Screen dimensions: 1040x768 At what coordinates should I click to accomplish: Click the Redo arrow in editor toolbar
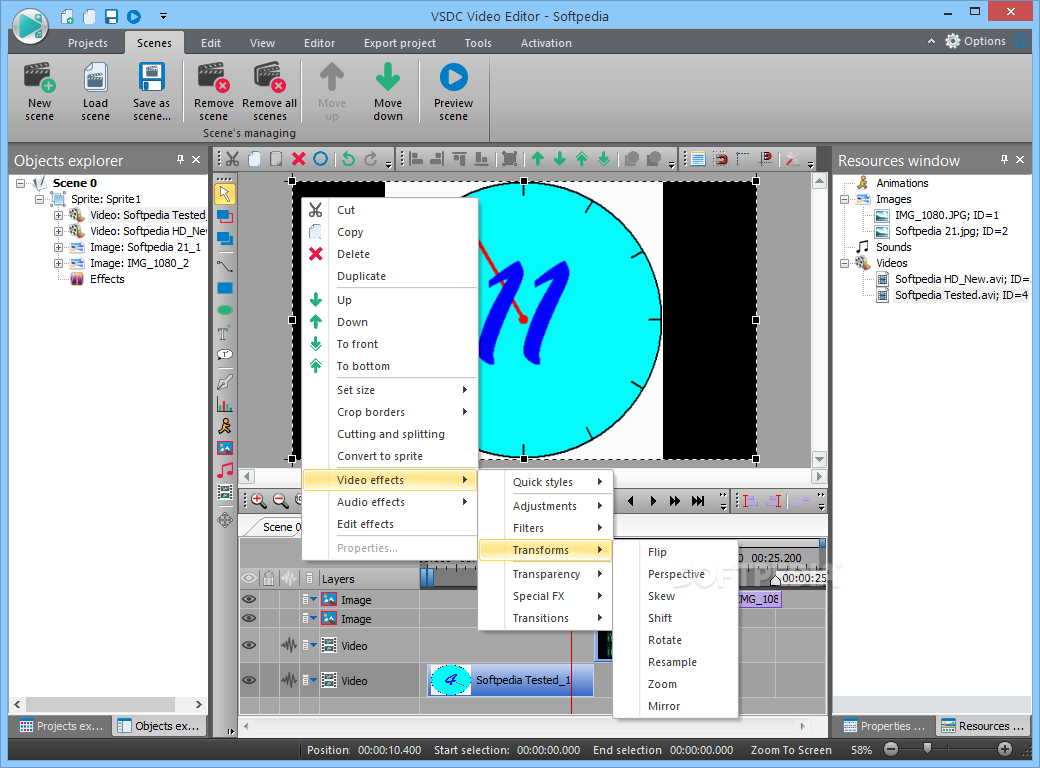371,159
